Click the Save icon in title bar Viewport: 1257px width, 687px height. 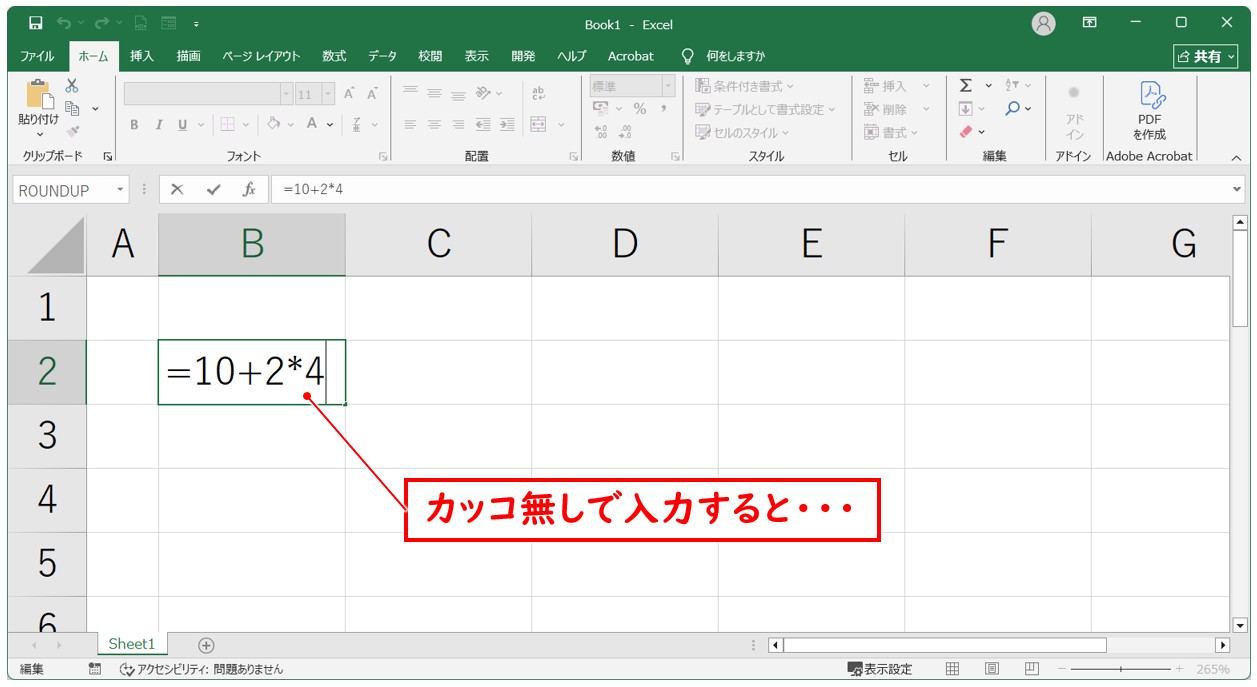point(36,23)
